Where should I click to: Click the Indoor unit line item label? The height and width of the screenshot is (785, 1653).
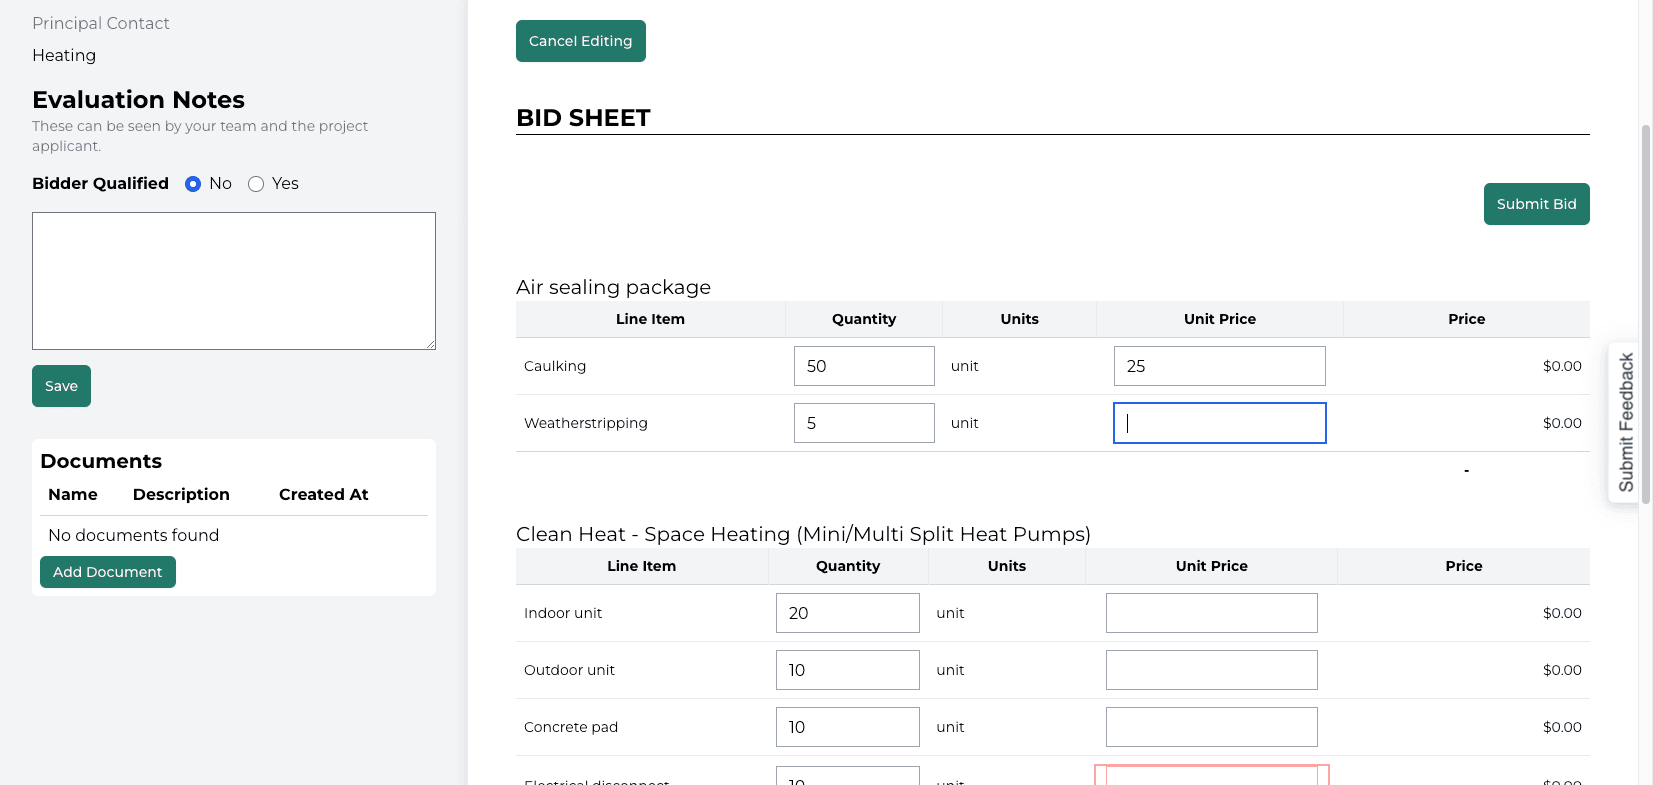pyautogui.click(x=563, y=613)
